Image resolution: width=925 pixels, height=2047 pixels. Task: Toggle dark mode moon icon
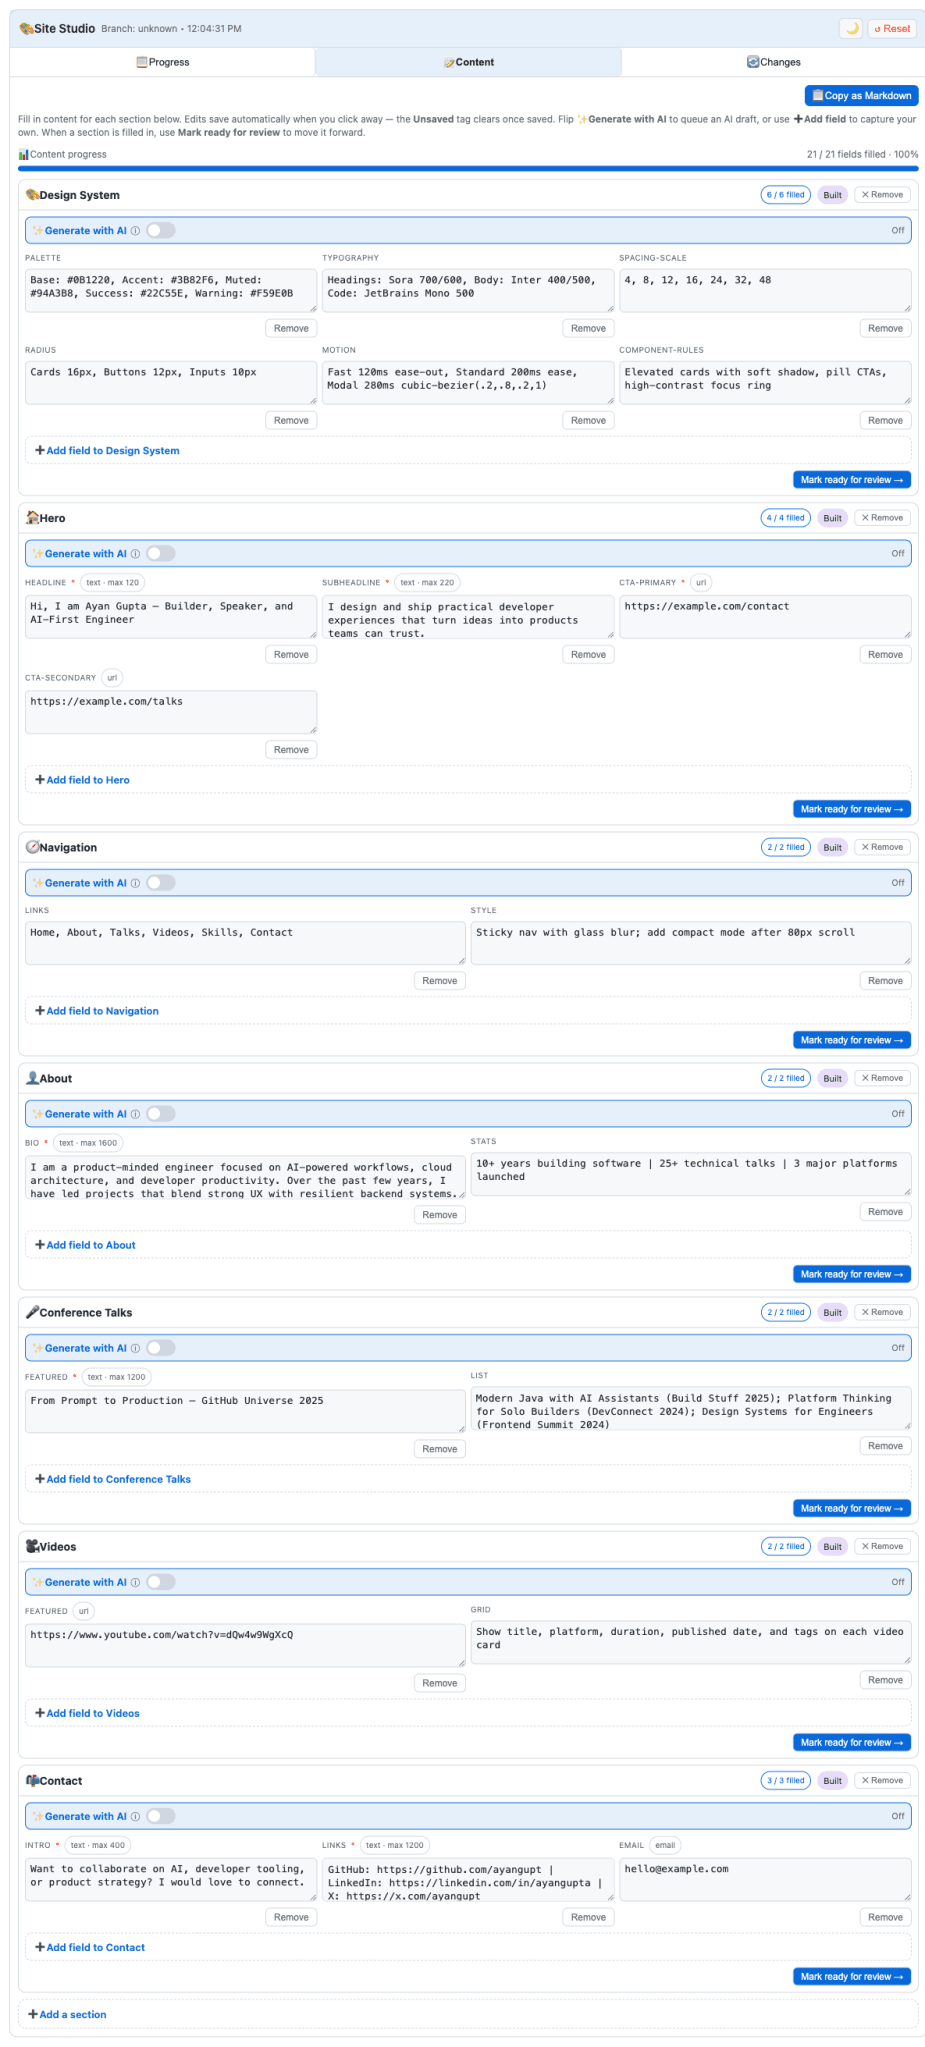click(851, 29)
